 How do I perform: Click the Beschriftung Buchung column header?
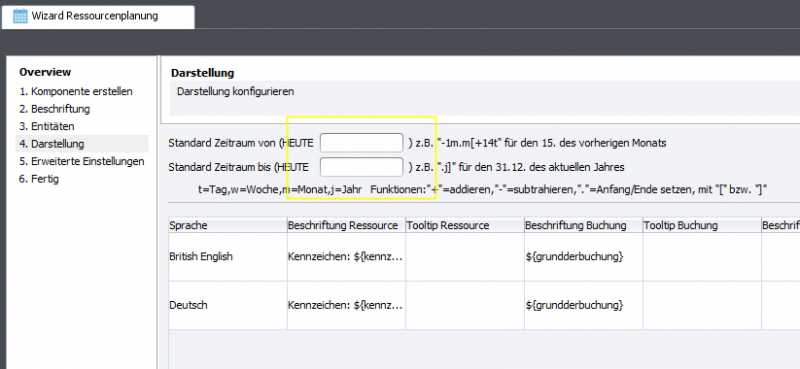pos(583,226)
